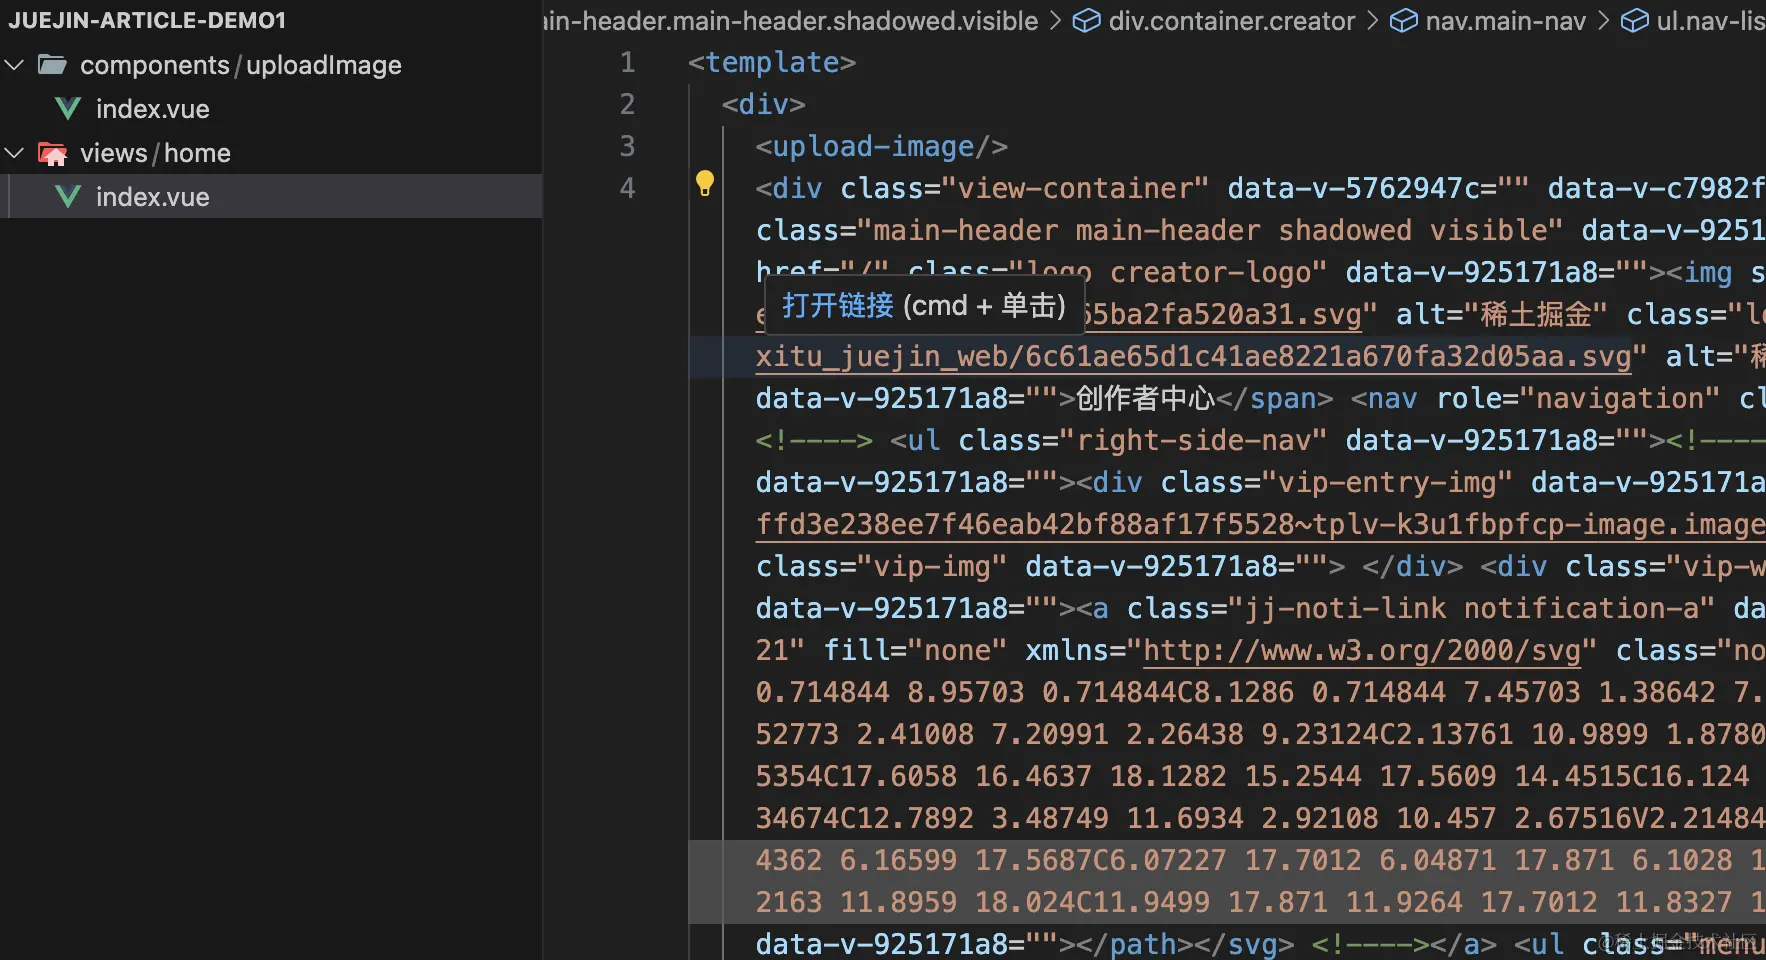Viewport: 1766px width, 960px height.
Task: Click line number 3 in the gutter
Action: (x=627, y=147)
